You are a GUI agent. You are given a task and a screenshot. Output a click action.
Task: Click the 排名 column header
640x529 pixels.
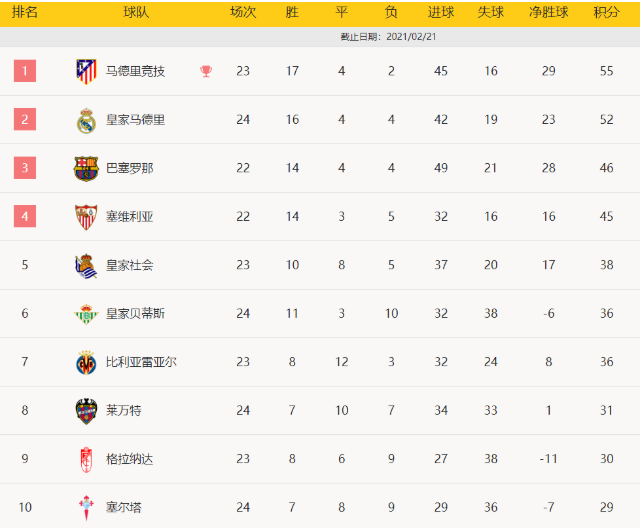click(25, 13)
